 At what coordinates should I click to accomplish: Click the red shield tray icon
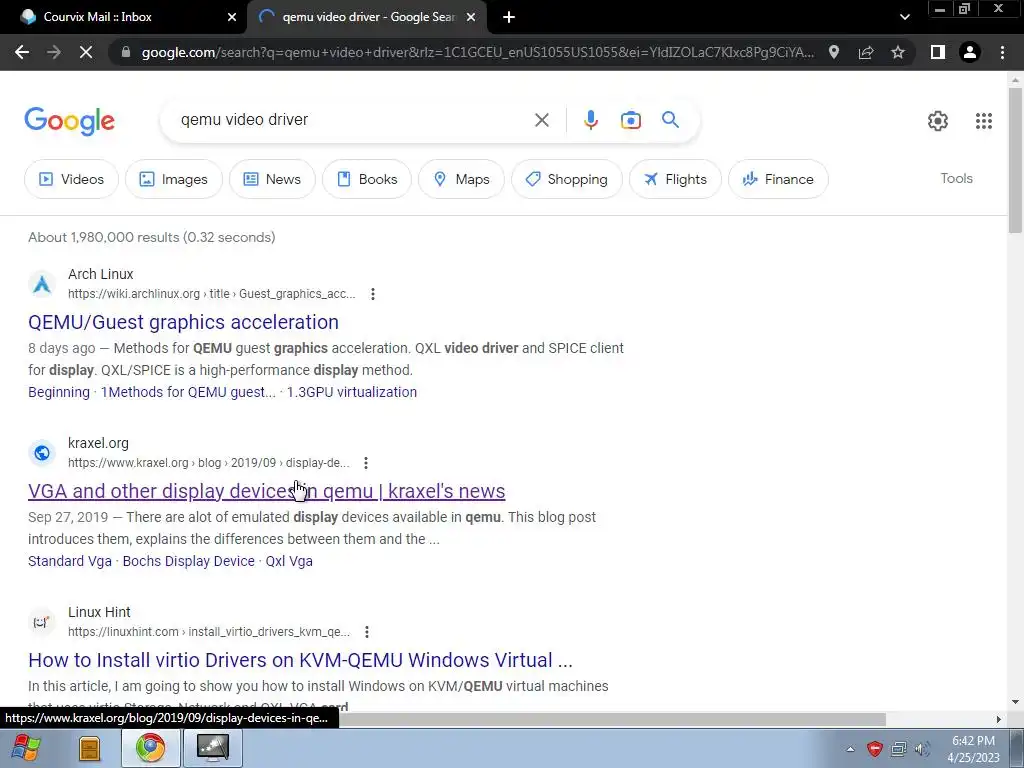pos(874,749)
